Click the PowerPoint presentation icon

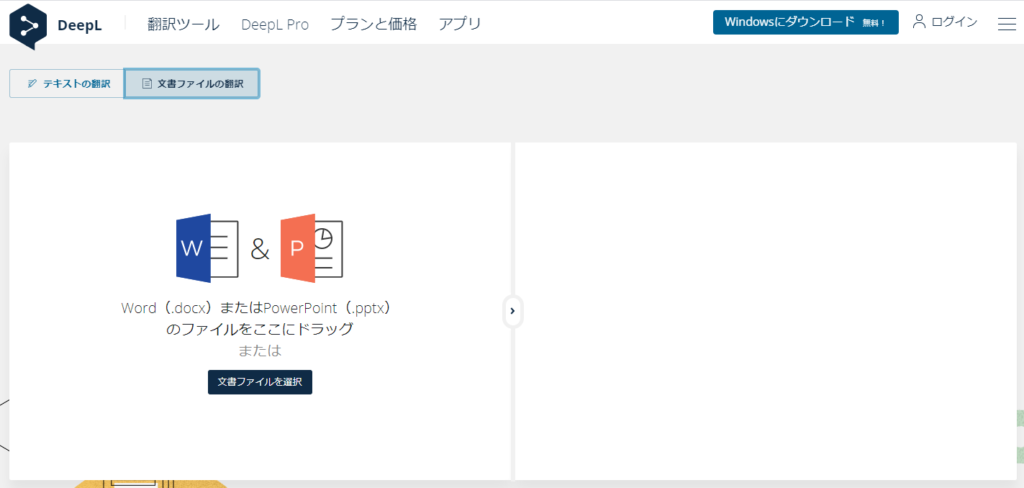click(x=312, y=248)
